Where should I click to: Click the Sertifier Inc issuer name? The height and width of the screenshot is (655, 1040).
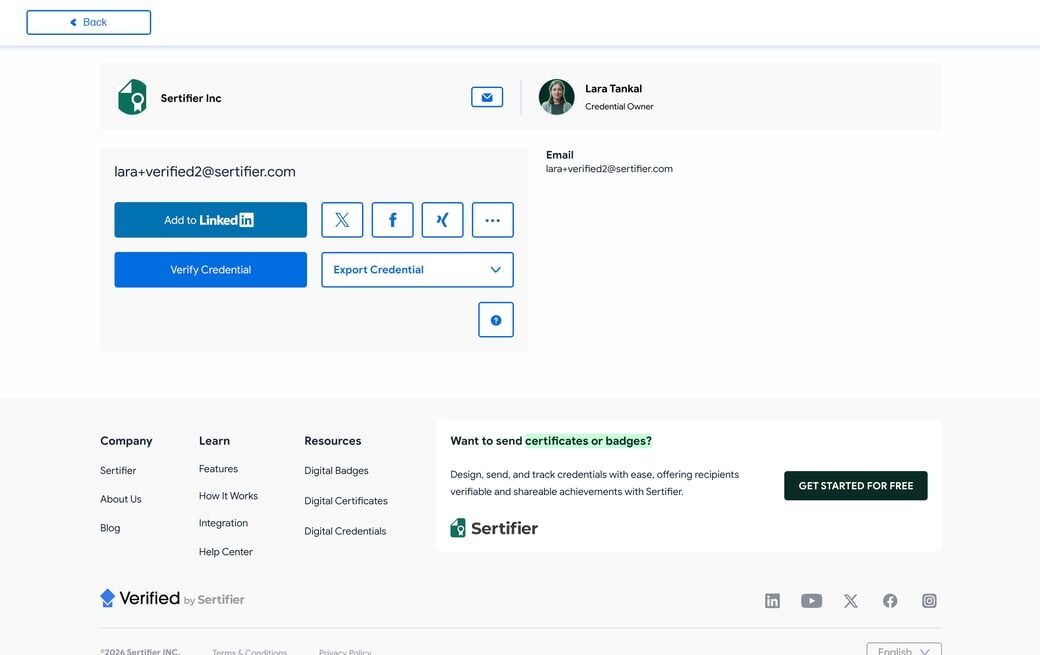(191, 98)
